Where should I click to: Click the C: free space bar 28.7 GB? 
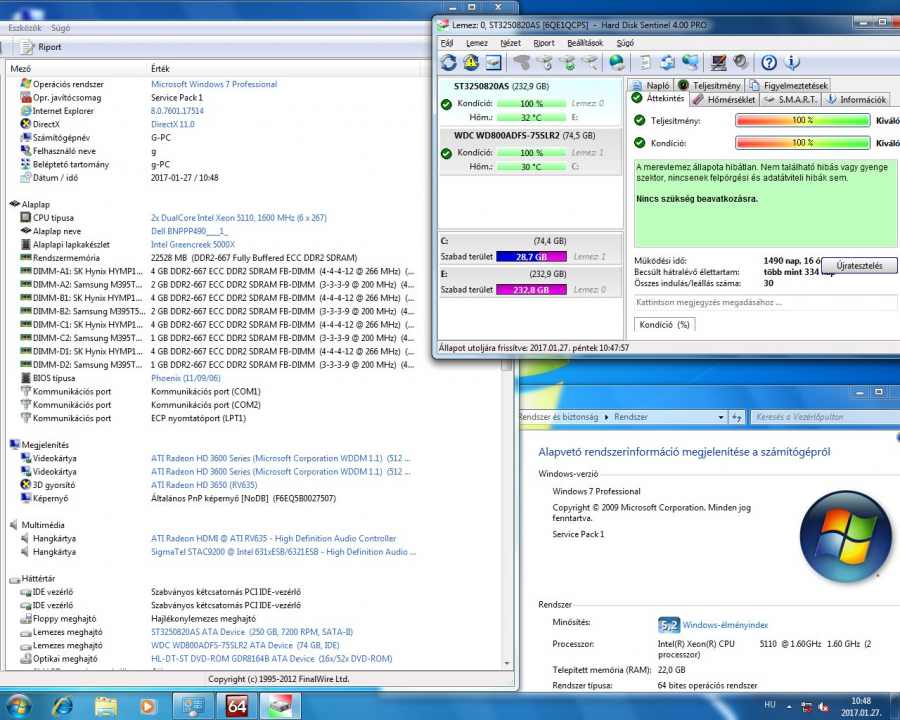[531, 257]
